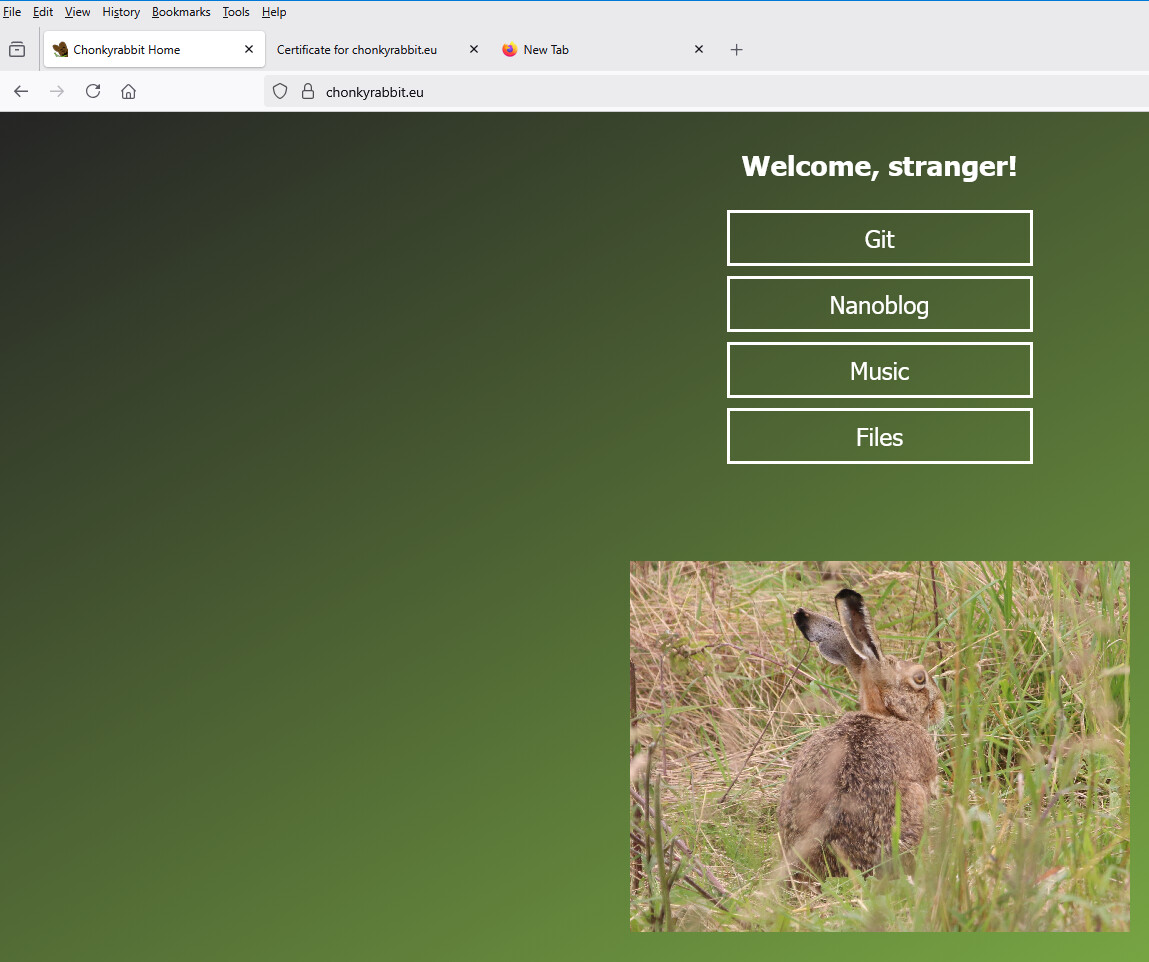Open a new tab with plus icon

tap(737, 50)
